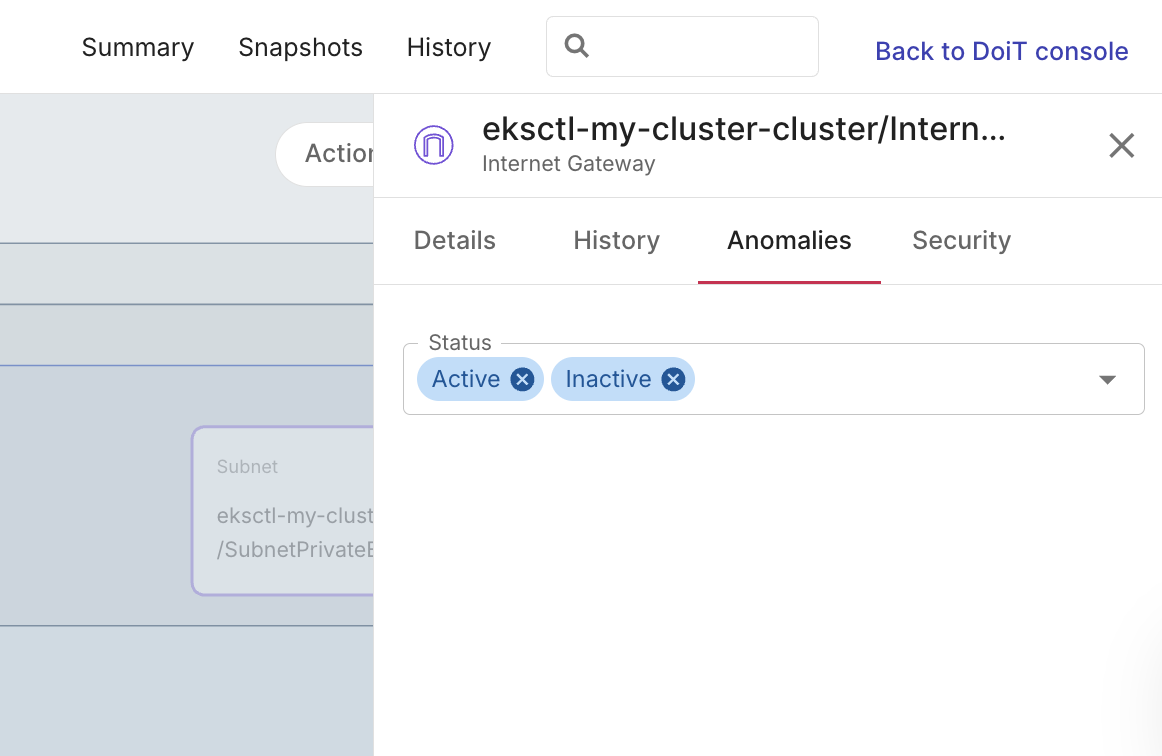Select the Inactive chip label
The height and width of the screenshot is (756, 1162).
pyautogui.click(x=608, y=379)
